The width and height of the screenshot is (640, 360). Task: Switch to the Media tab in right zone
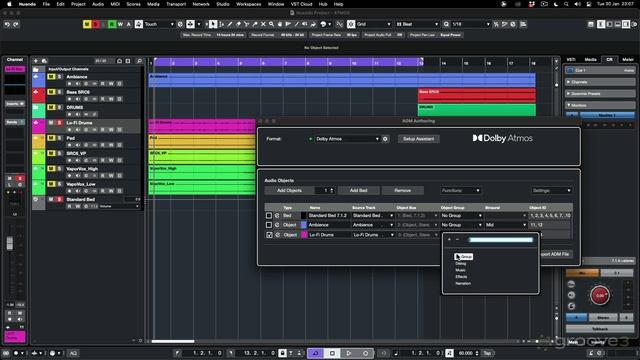(x=590, y=60)
